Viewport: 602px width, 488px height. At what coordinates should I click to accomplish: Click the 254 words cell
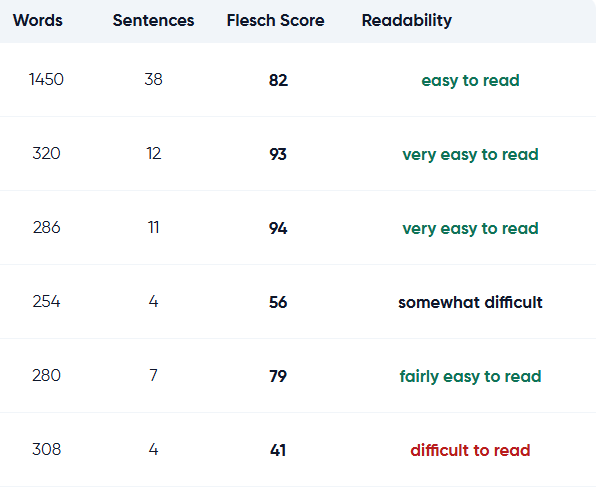(x=46, y=301)
